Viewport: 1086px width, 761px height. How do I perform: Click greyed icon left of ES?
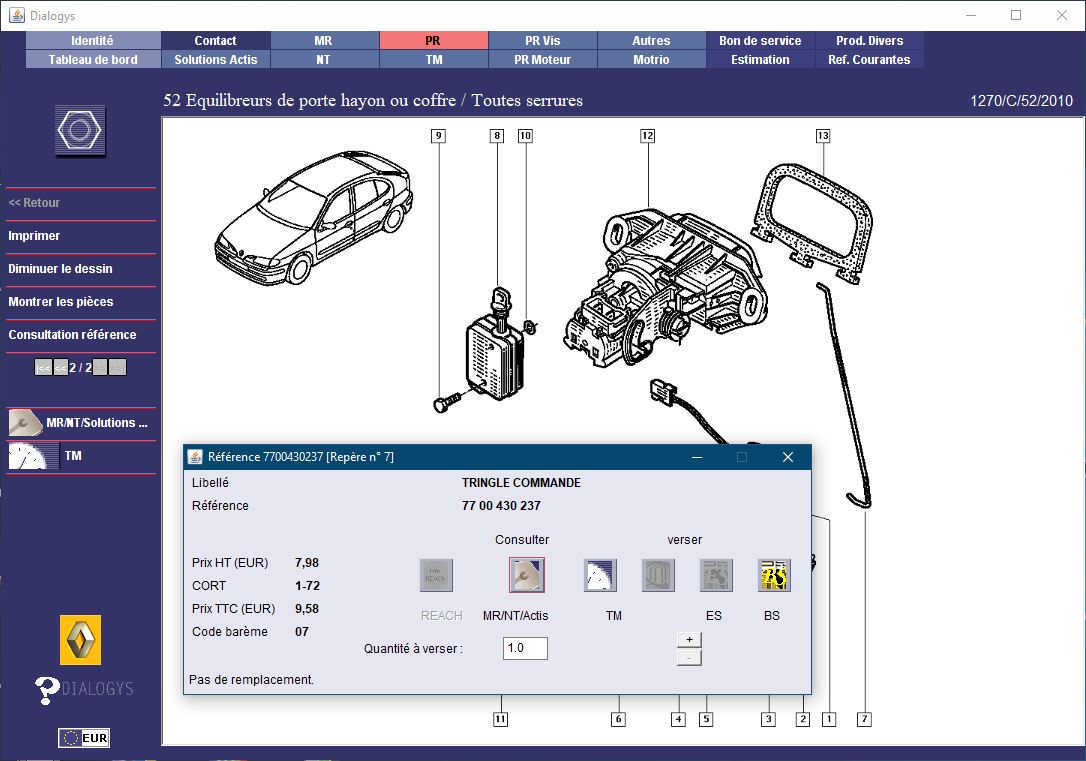pyautogui.click(x=658, y=575)
